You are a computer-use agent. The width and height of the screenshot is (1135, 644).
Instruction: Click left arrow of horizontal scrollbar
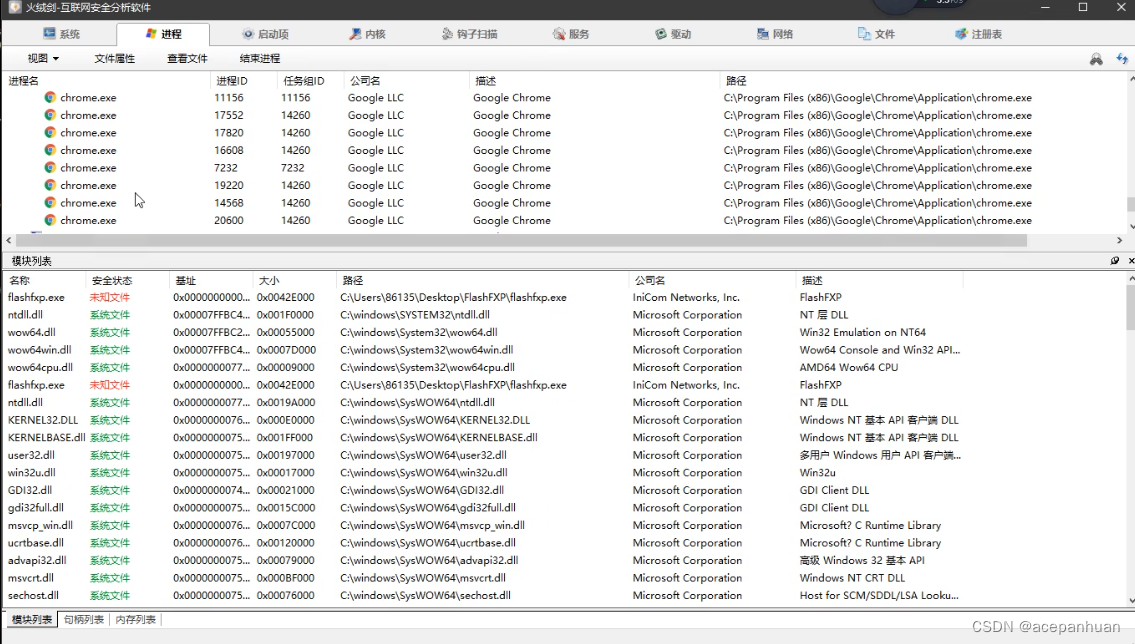pos(9,240)
